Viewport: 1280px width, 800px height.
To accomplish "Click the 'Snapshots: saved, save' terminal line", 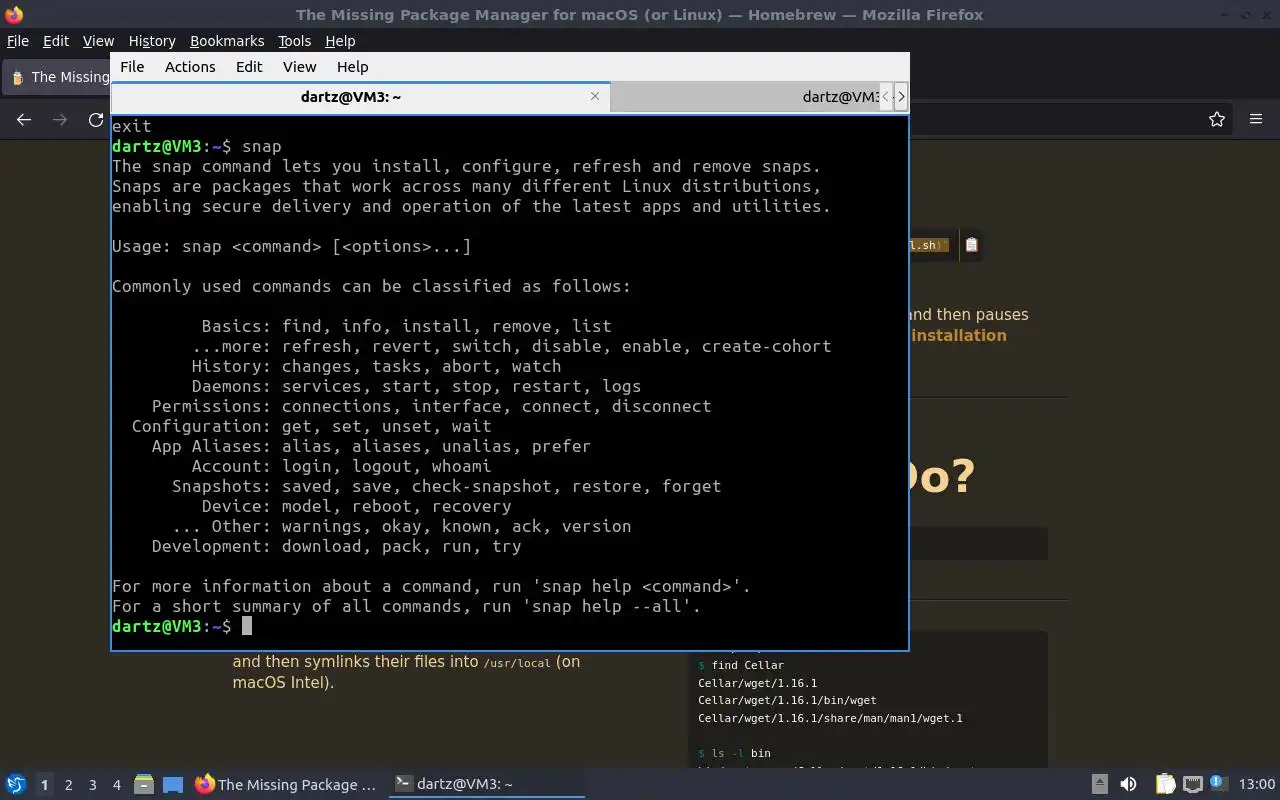I will coord(446,486).
